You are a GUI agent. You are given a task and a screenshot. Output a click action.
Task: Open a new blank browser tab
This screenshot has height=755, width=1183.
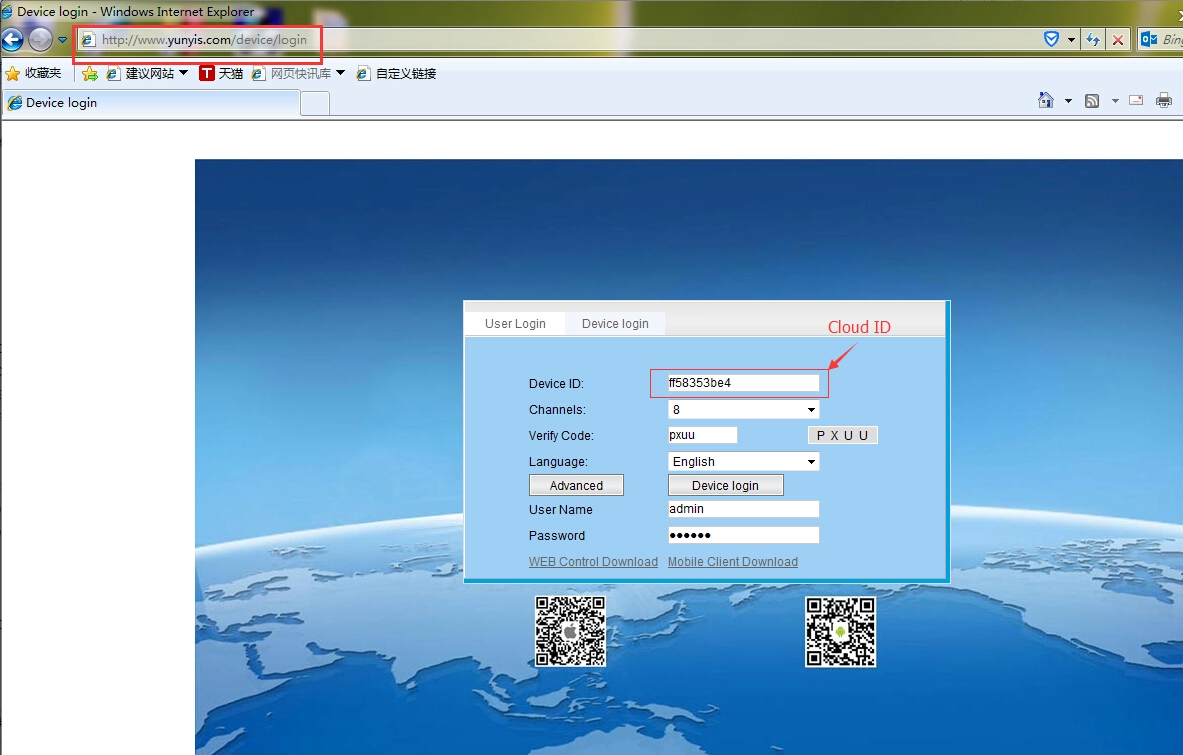pos(315,103)
